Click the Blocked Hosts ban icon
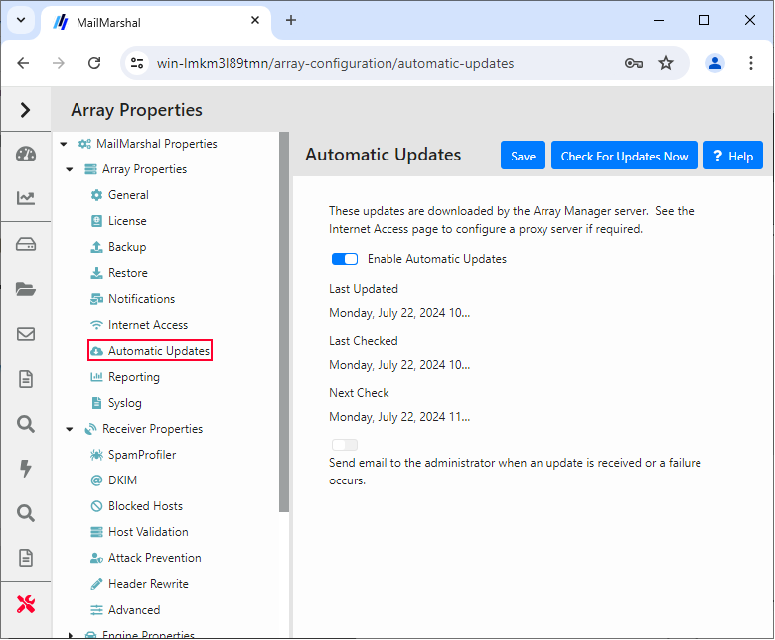 click(96, 506)
